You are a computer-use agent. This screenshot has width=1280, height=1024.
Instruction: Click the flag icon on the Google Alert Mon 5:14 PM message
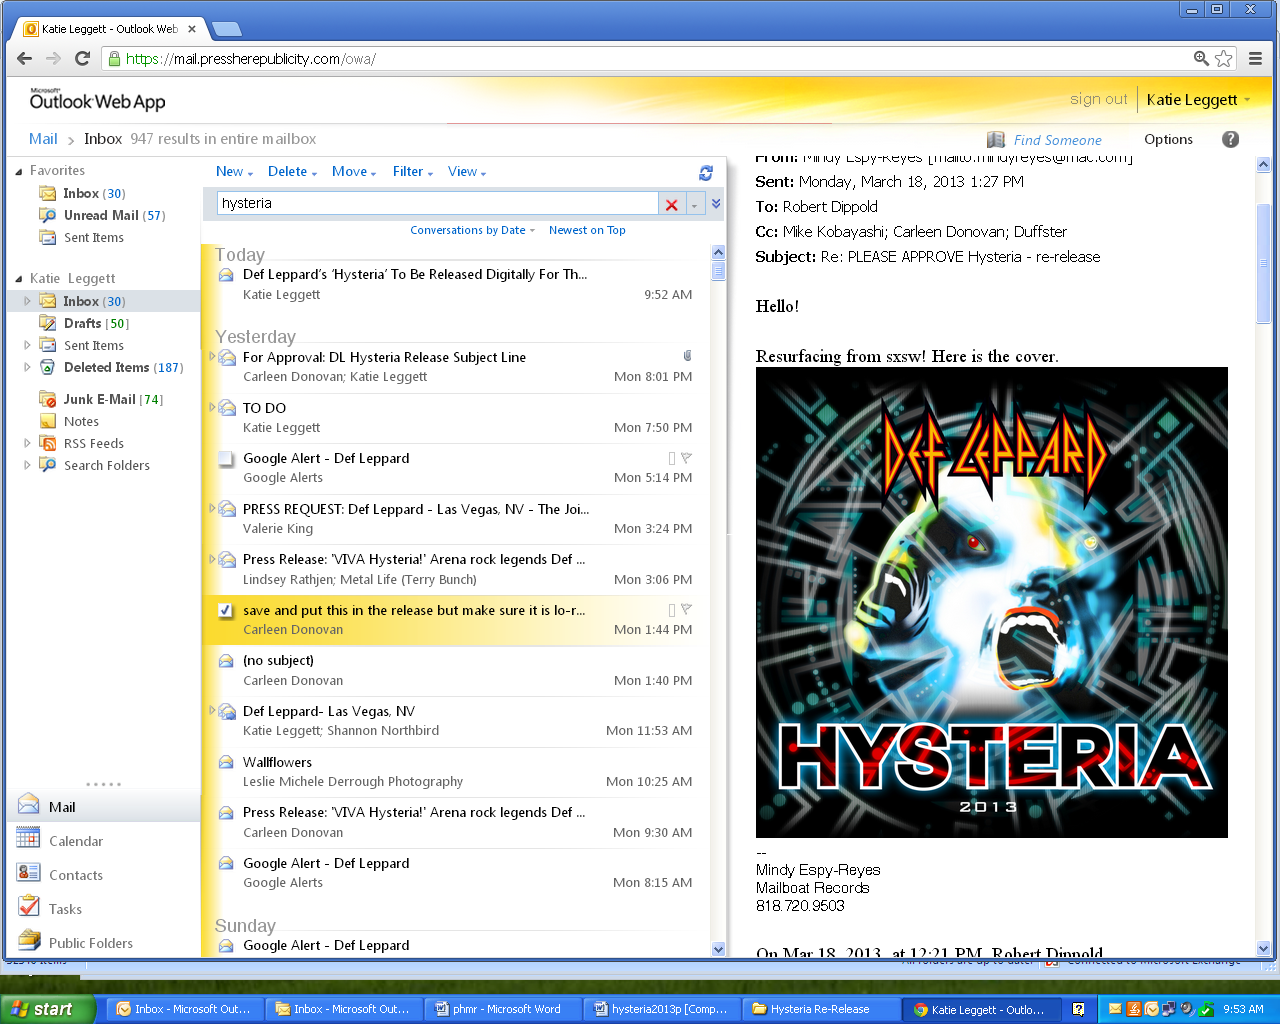[686, 458]
